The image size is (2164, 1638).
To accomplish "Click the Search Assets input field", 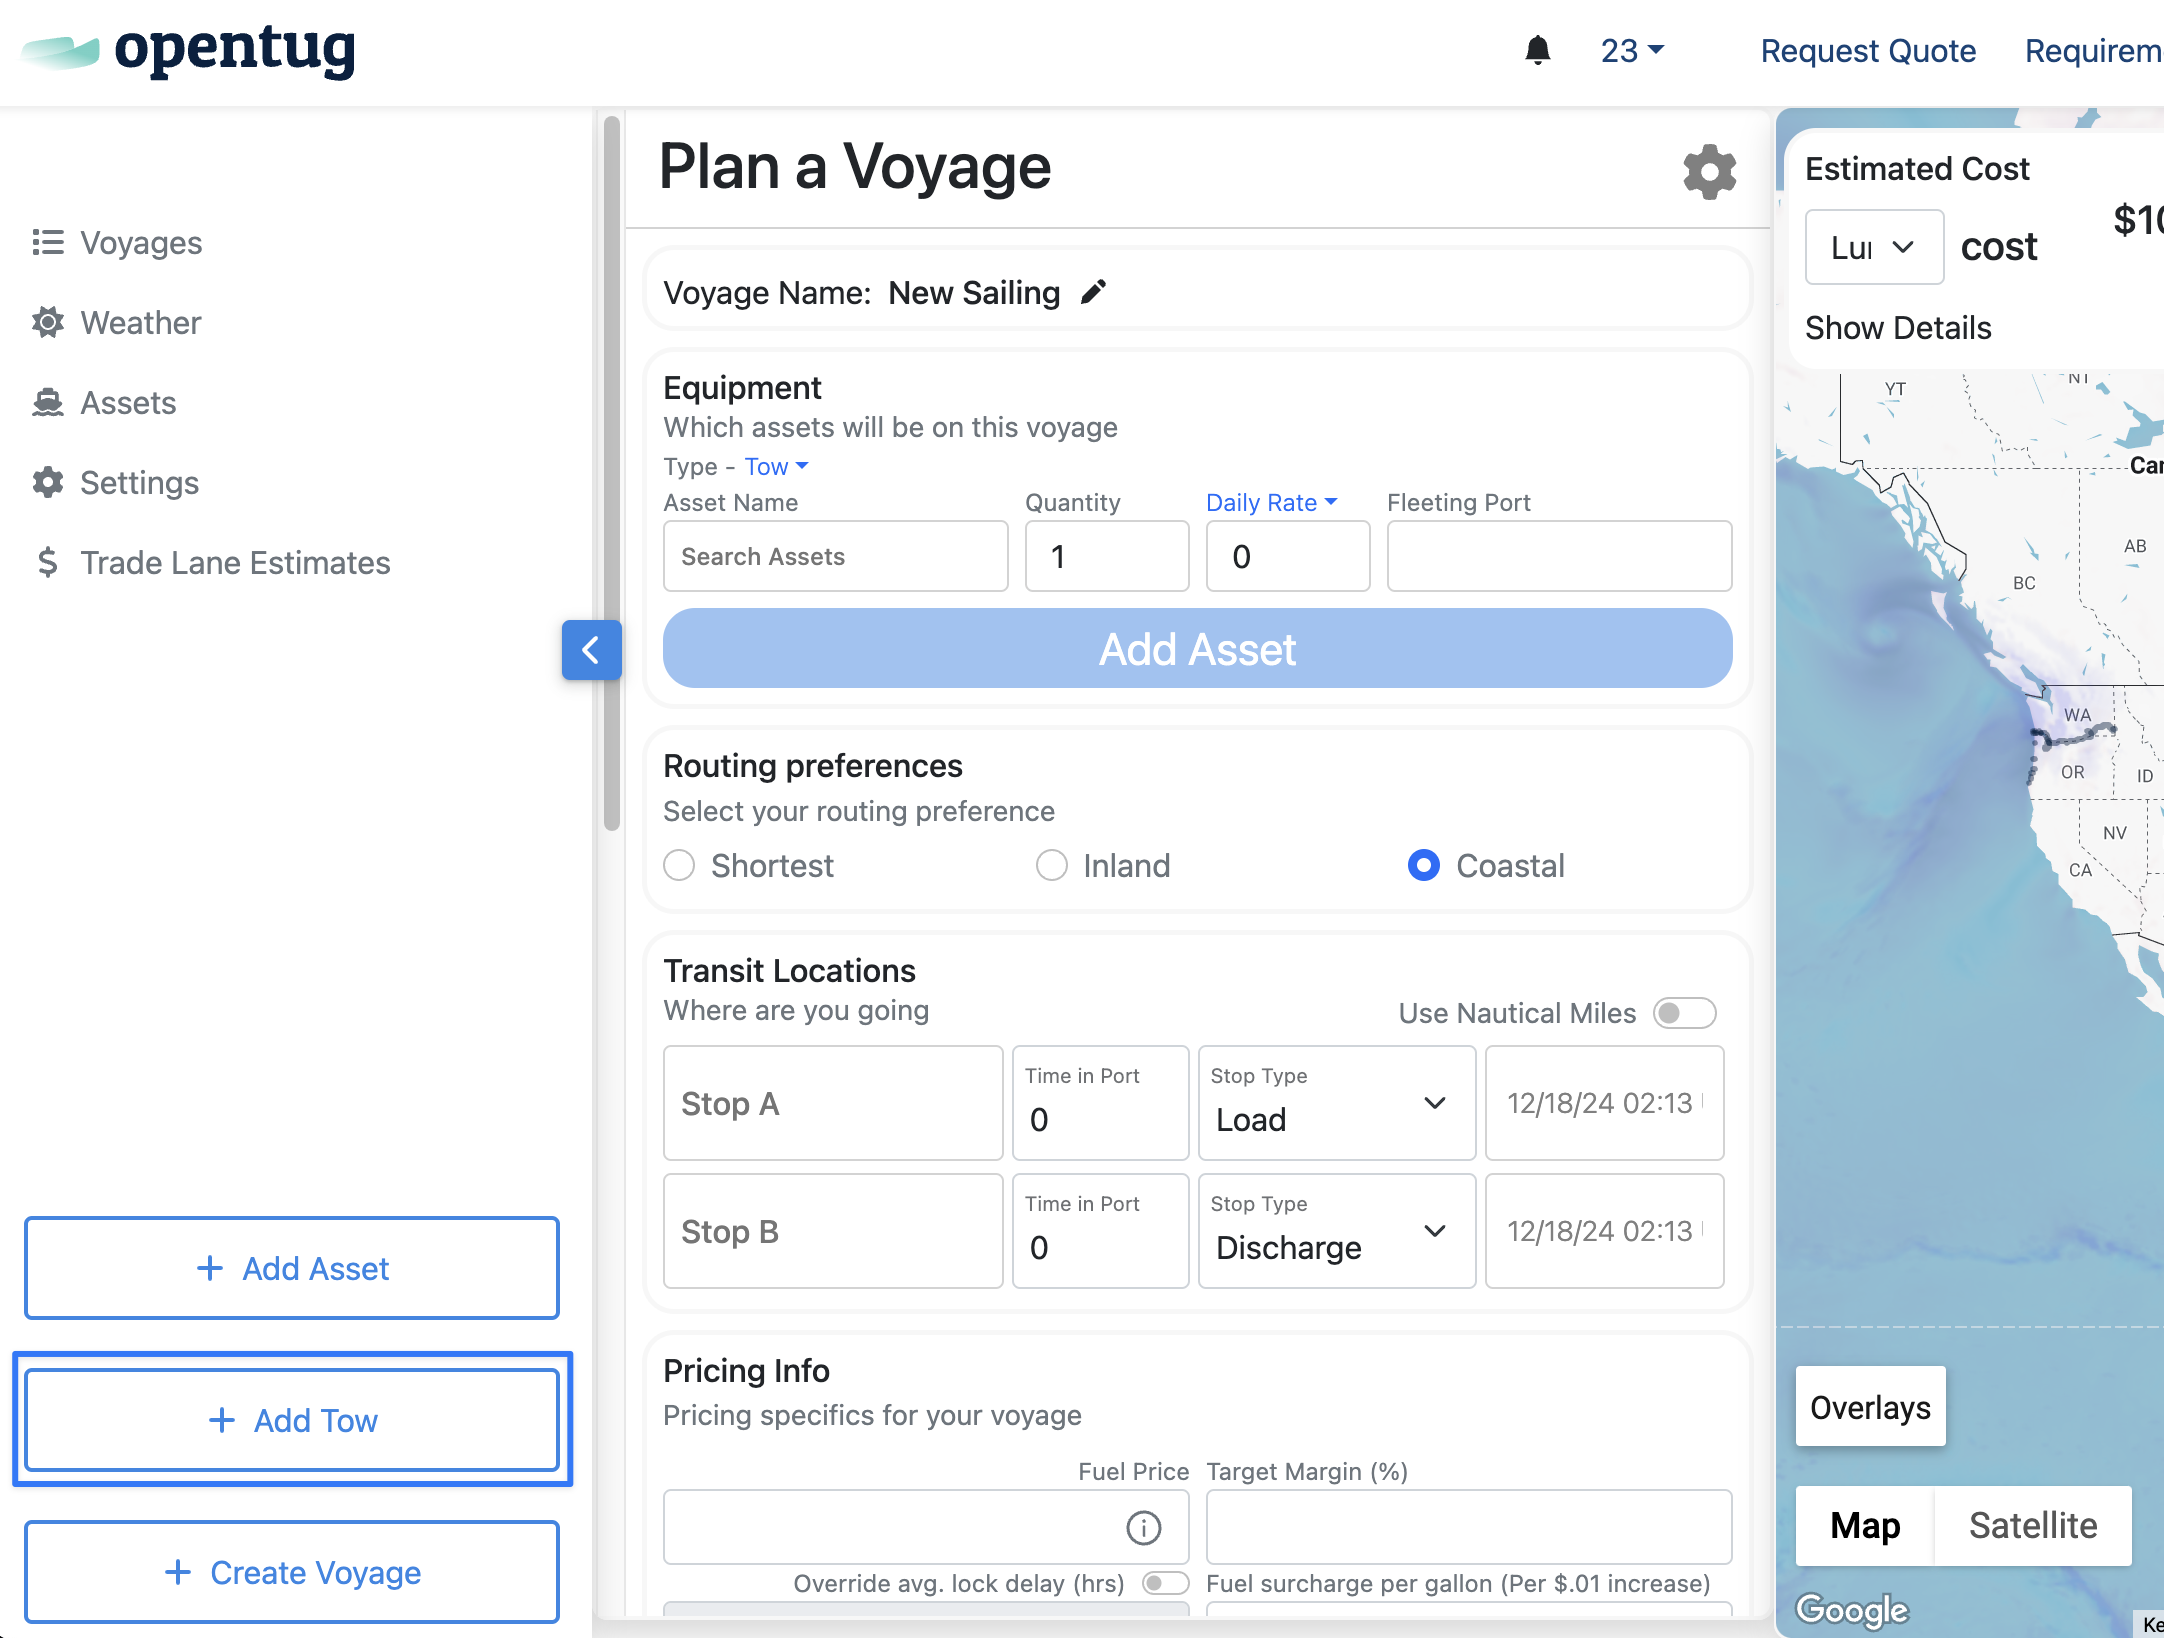I will click(835, 556).
